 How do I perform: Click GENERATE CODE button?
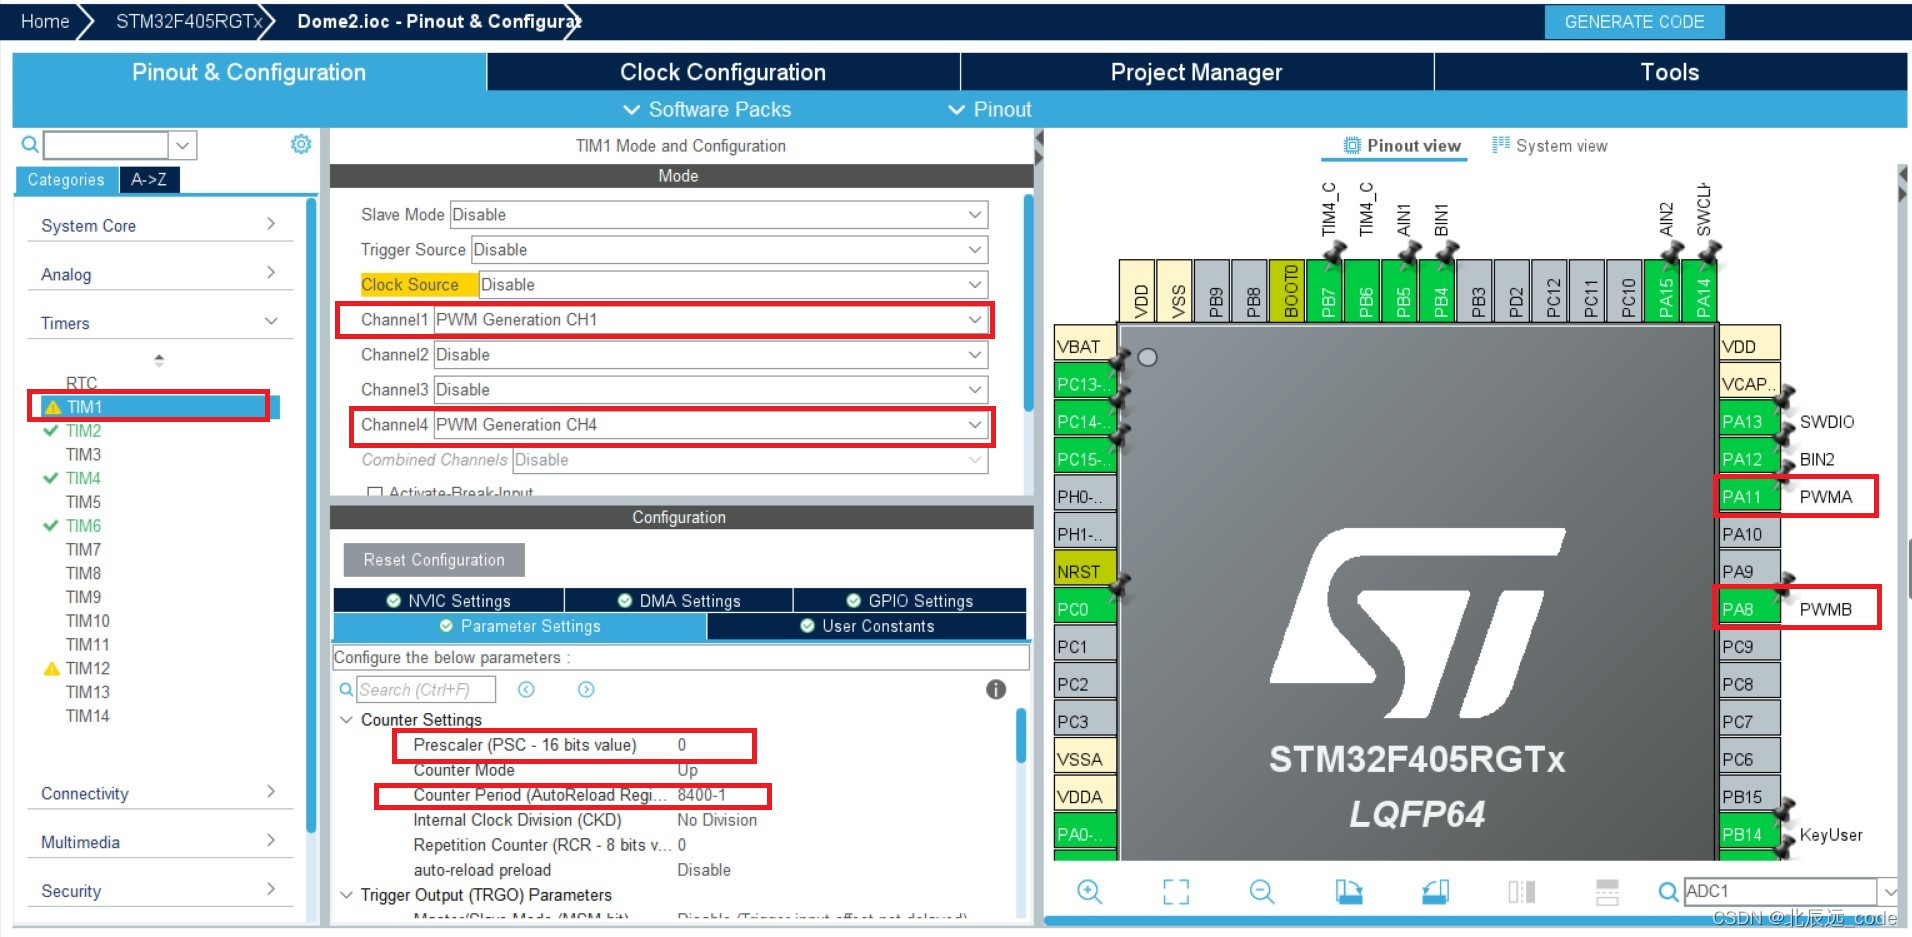(x=1634, y=22)
